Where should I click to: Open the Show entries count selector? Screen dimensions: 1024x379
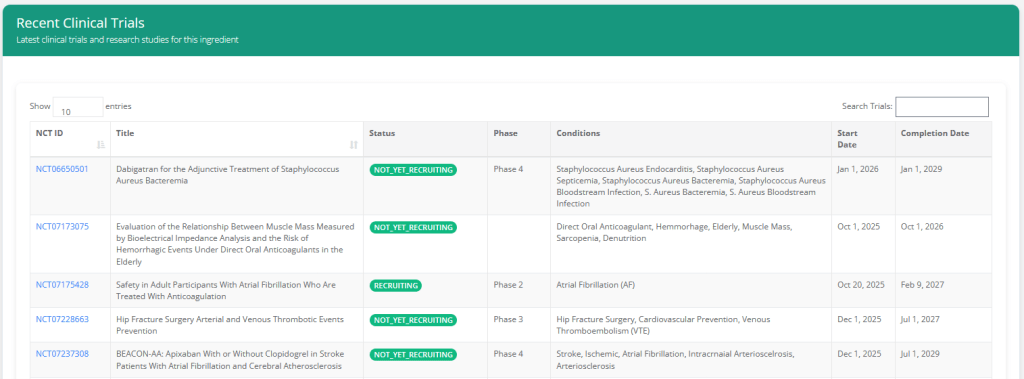pyautogui.click(x=78, y=107)
